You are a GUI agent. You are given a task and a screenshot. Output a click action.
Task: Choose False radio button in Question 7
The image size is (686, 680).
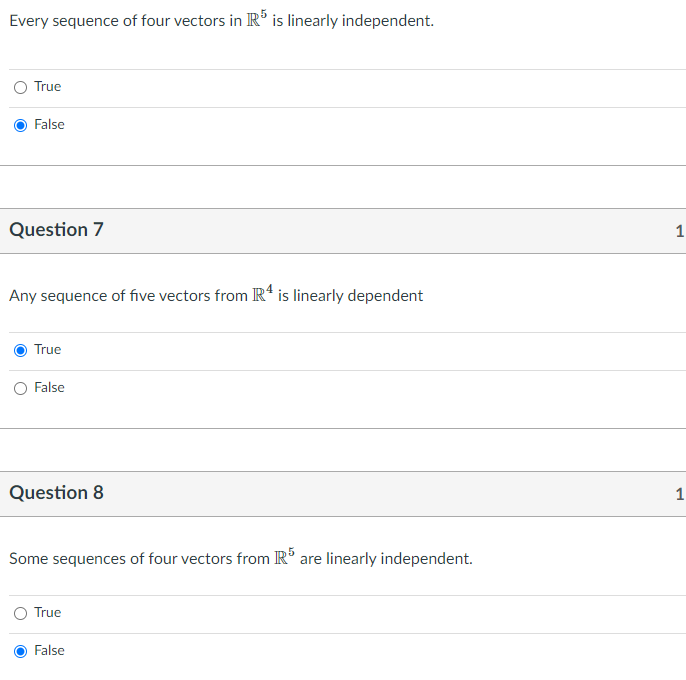pos(20,389)
